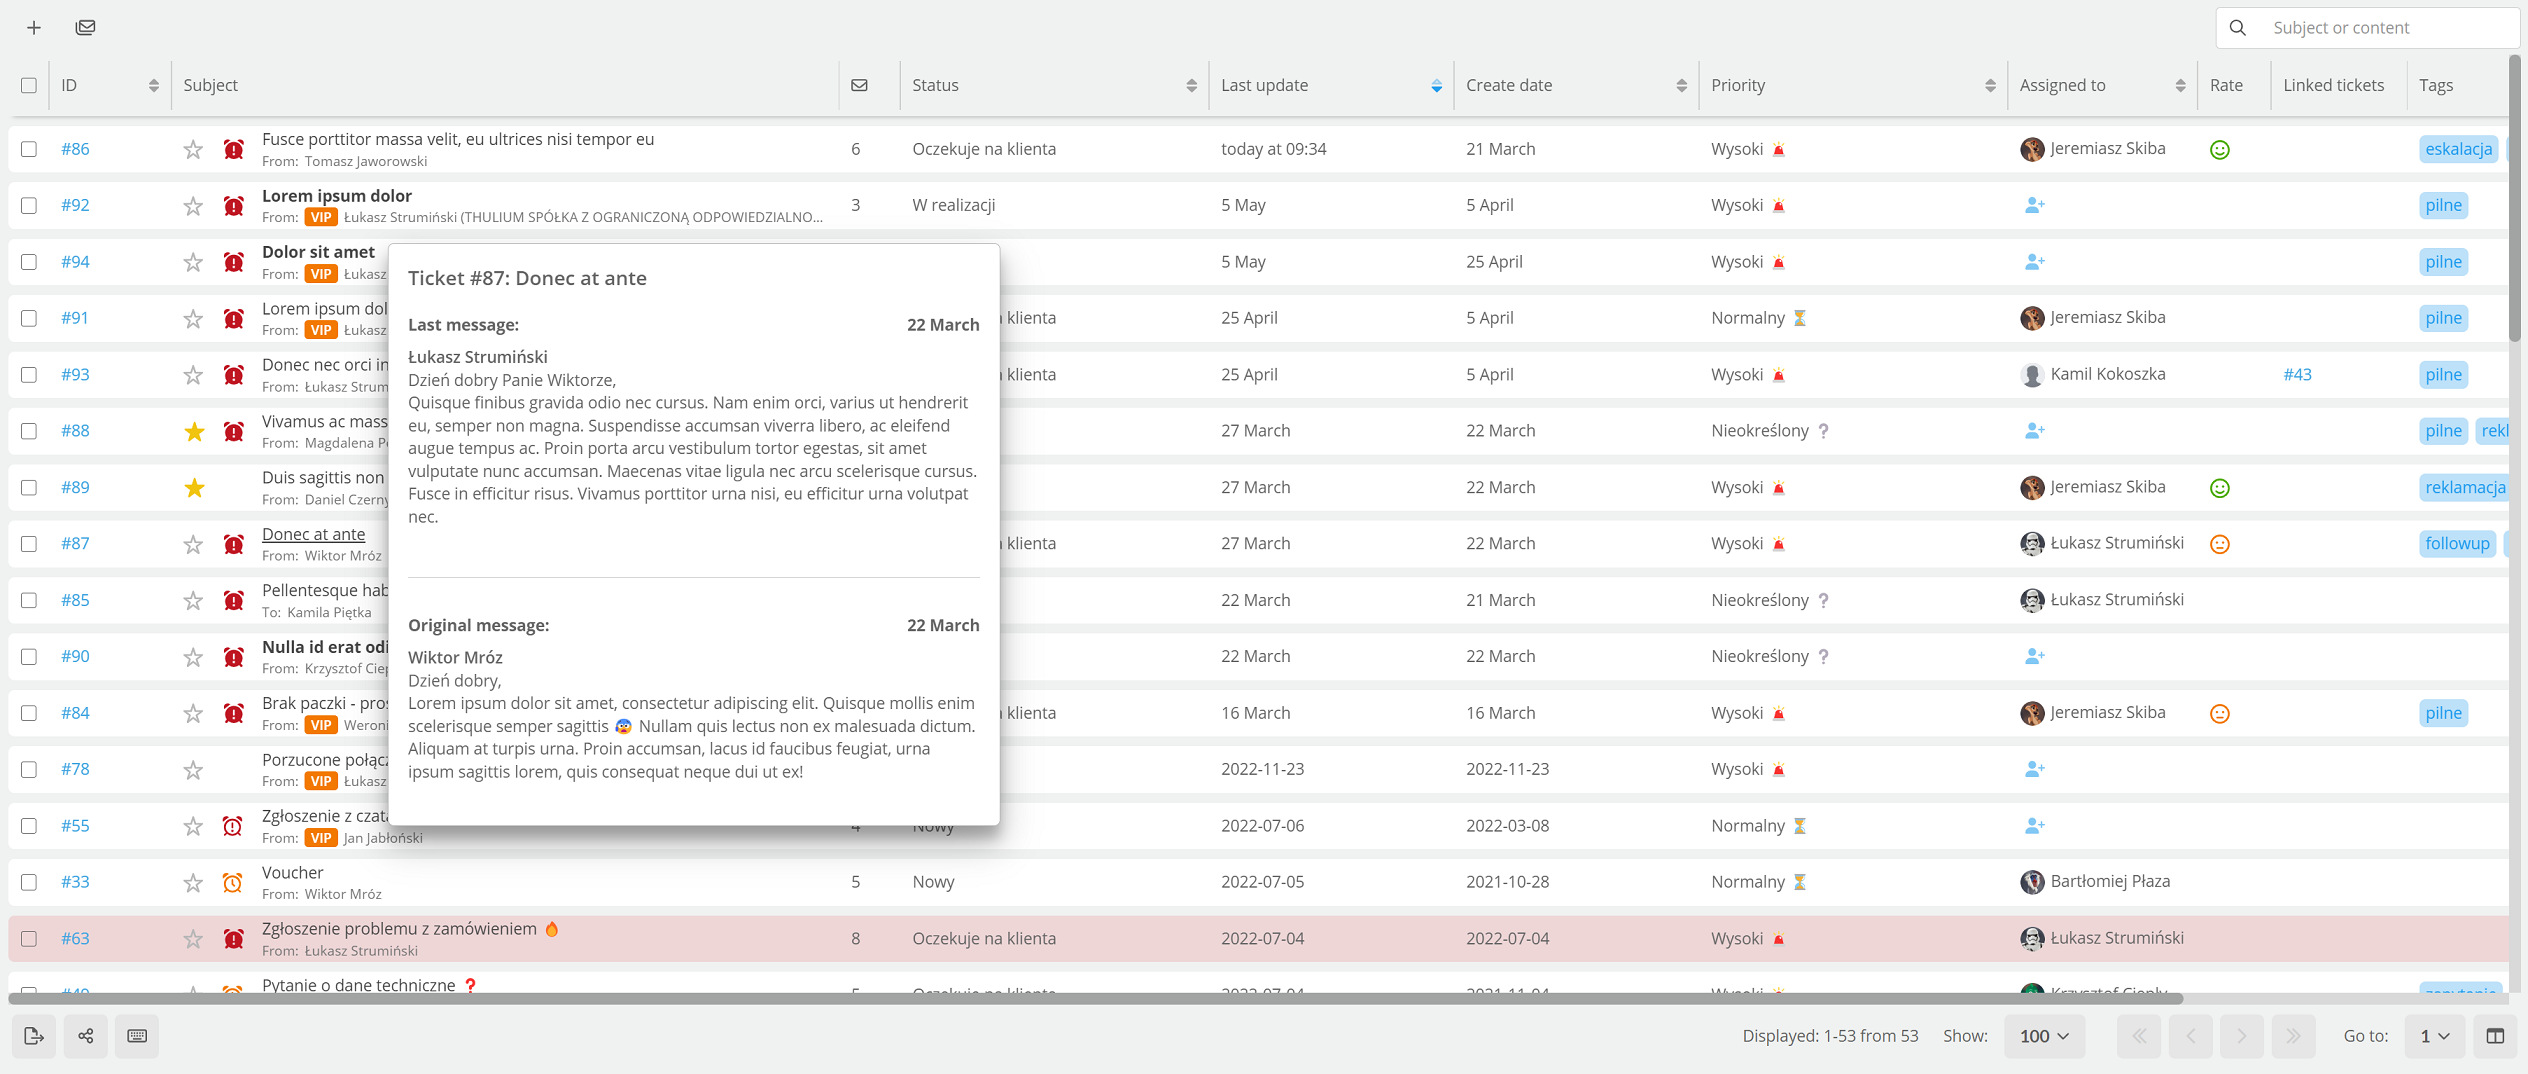This screenshot has width=2528, height=1074.
Task: Star ticket #63
Action: click(193, 939)
